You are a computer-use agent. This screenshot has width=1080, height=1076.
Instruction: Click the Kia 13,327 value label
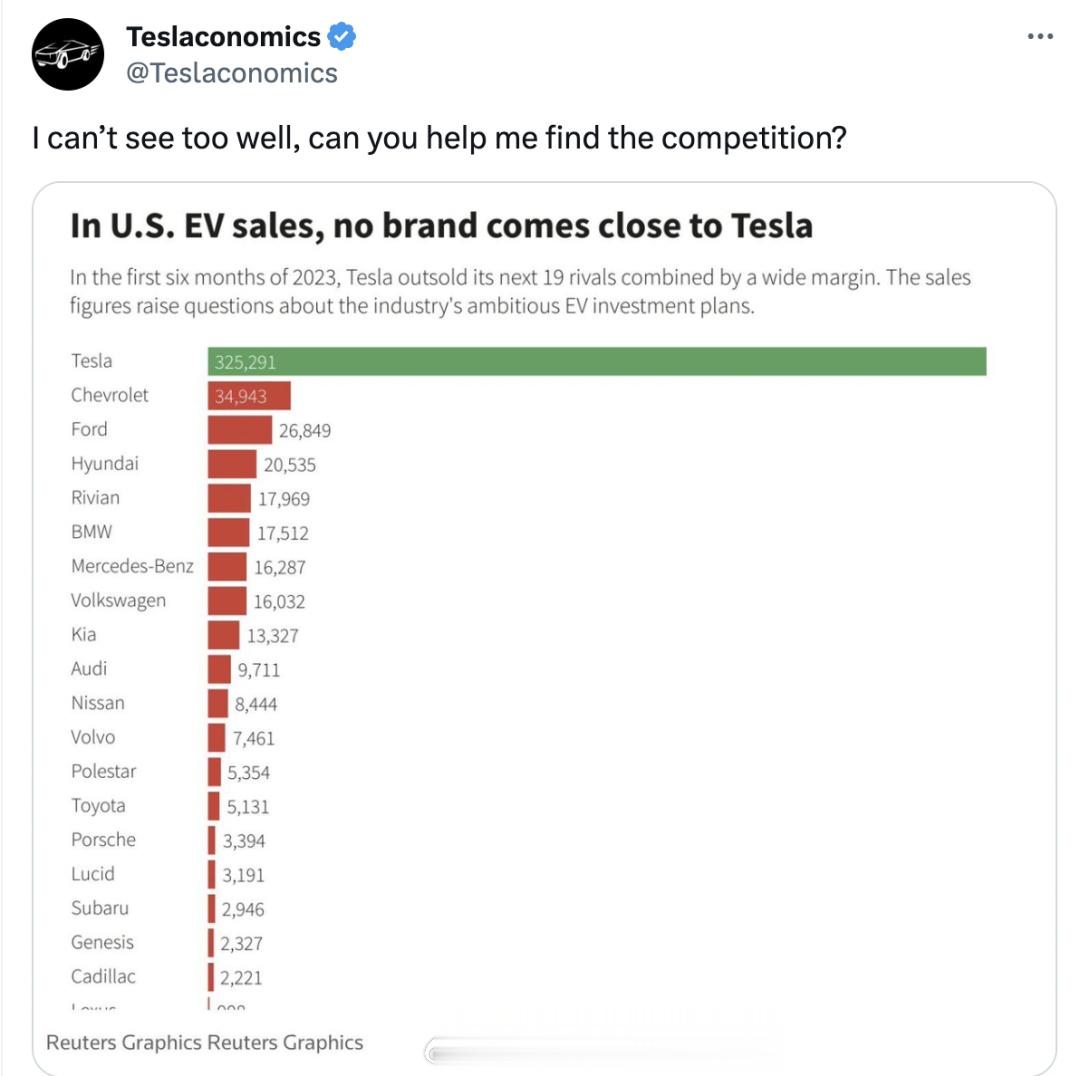click(x=273, y=635)
